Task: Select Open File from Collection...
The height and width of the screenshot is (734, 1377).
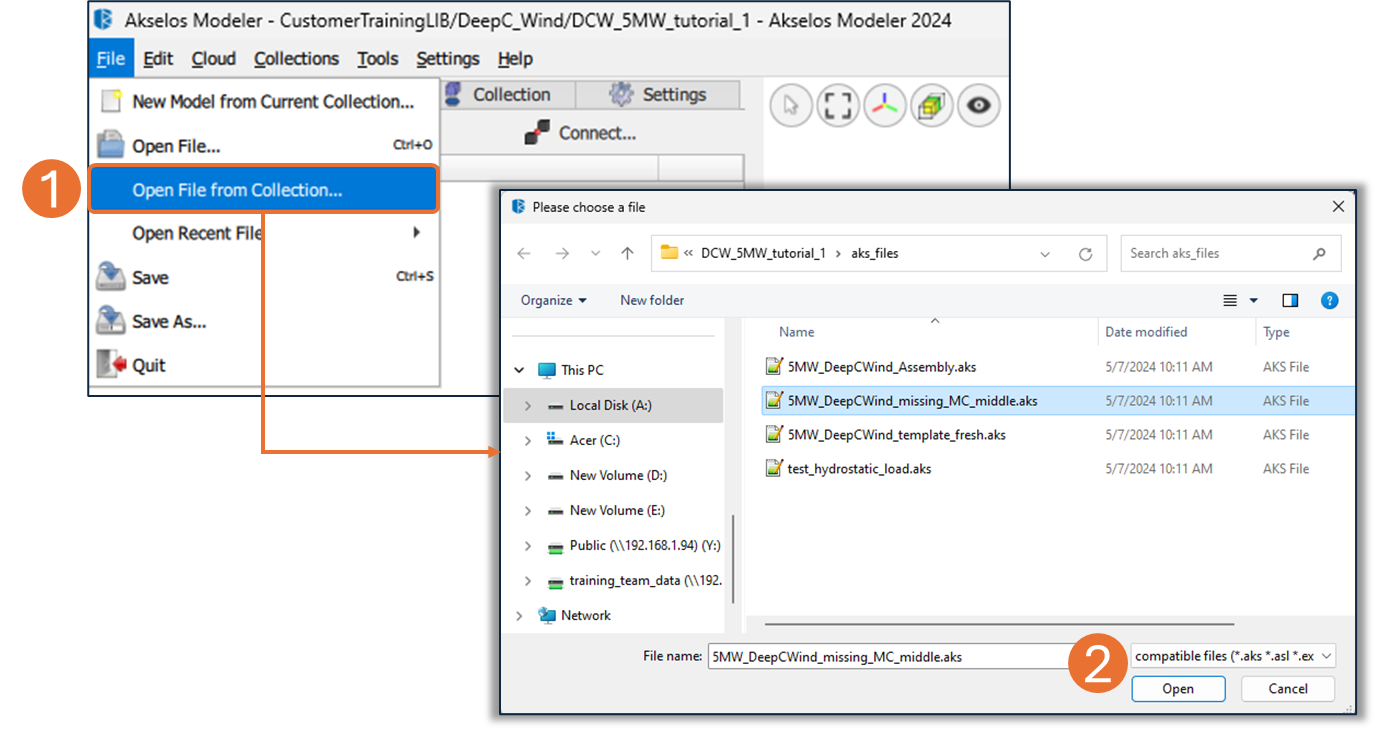Action: point(265,189)
